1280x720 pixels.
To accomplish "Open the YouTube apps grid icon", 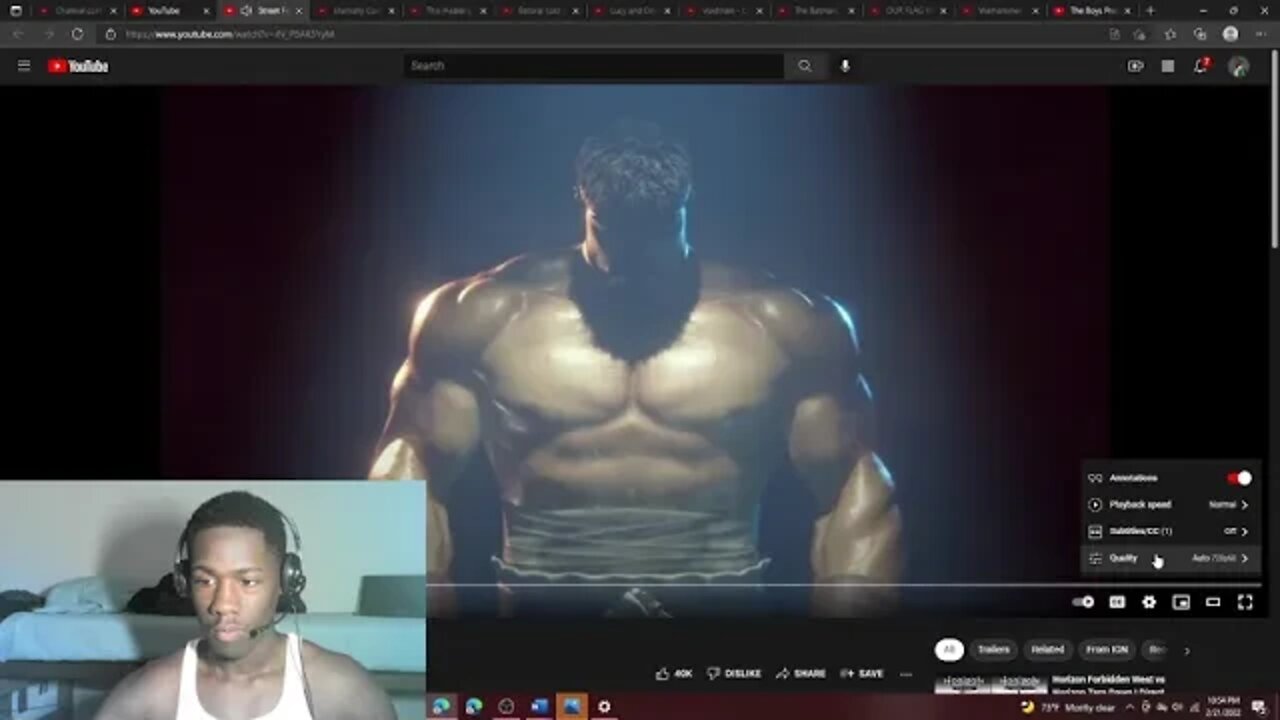I will point(1168,66).
